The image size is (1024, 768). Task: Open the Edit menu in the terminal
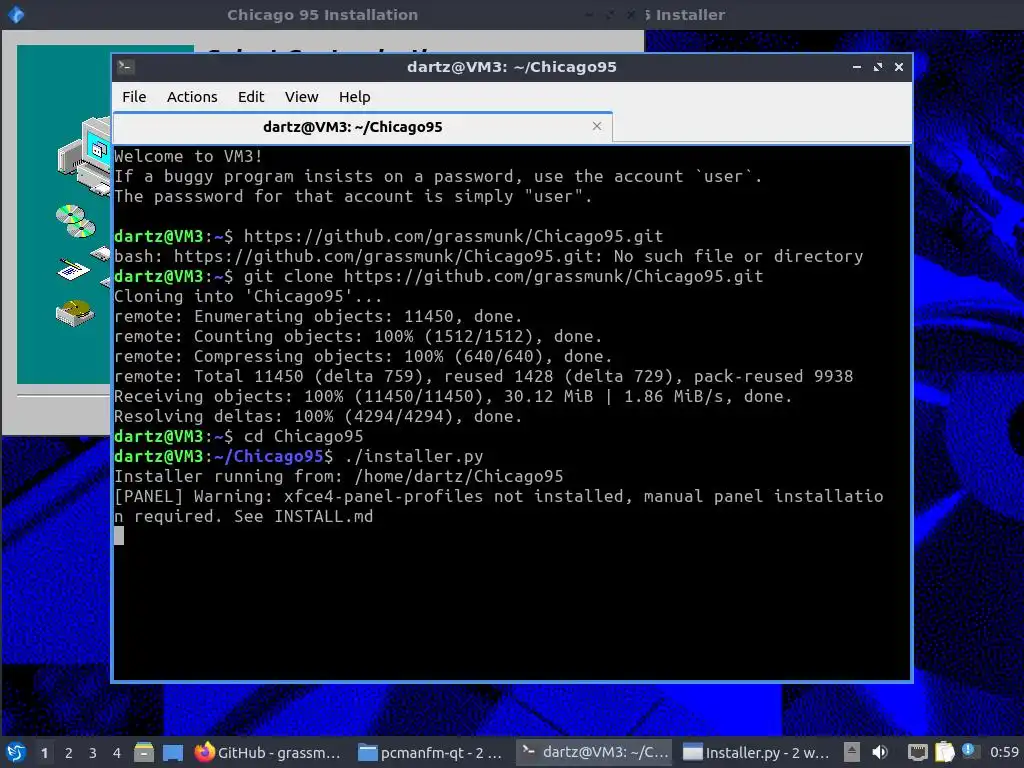(x=251, y=97)
